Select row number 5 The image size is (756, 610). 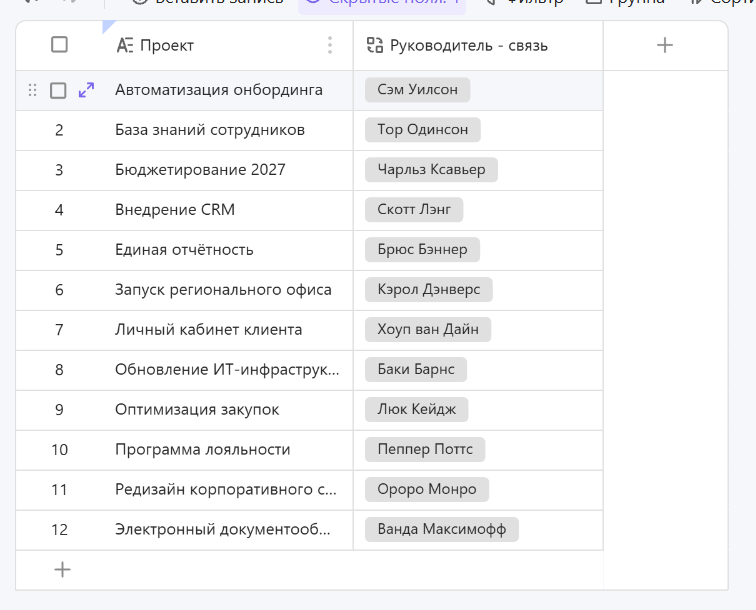pyautogui.click(x=59, y=250)
